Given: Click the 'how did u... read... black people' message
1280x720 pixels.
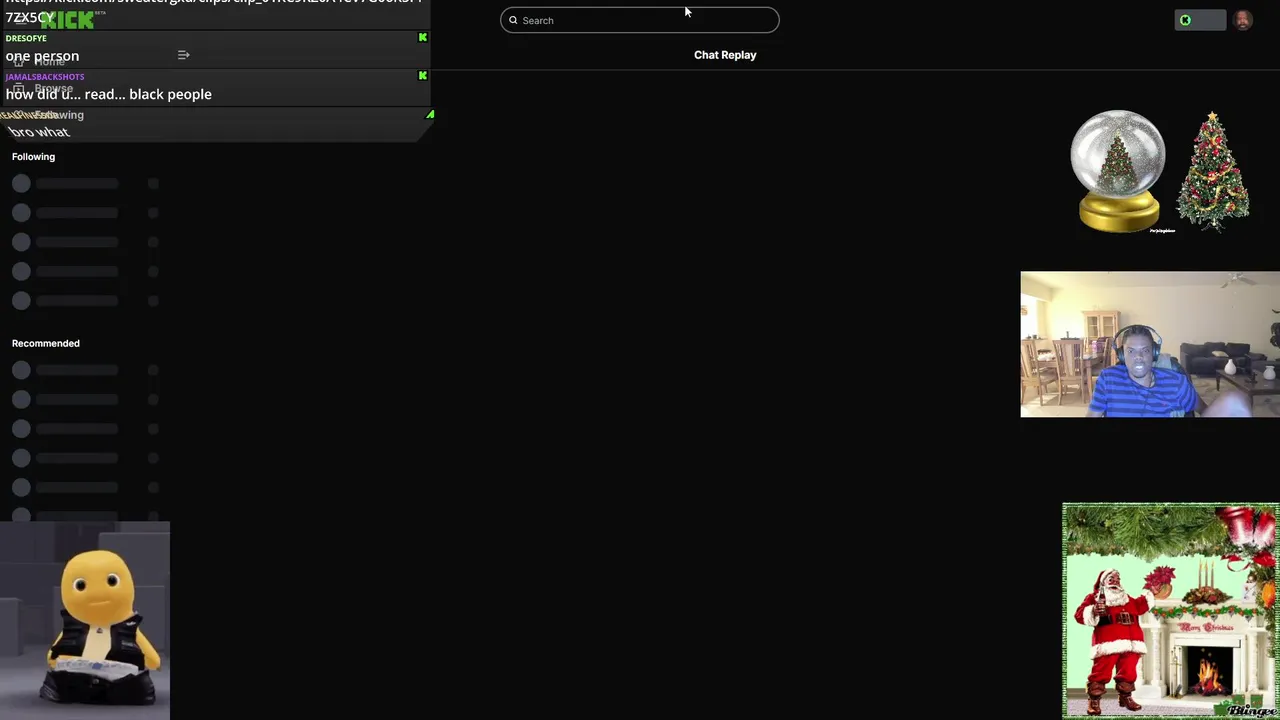Looking at the screenshot, I should pos(109,94).
